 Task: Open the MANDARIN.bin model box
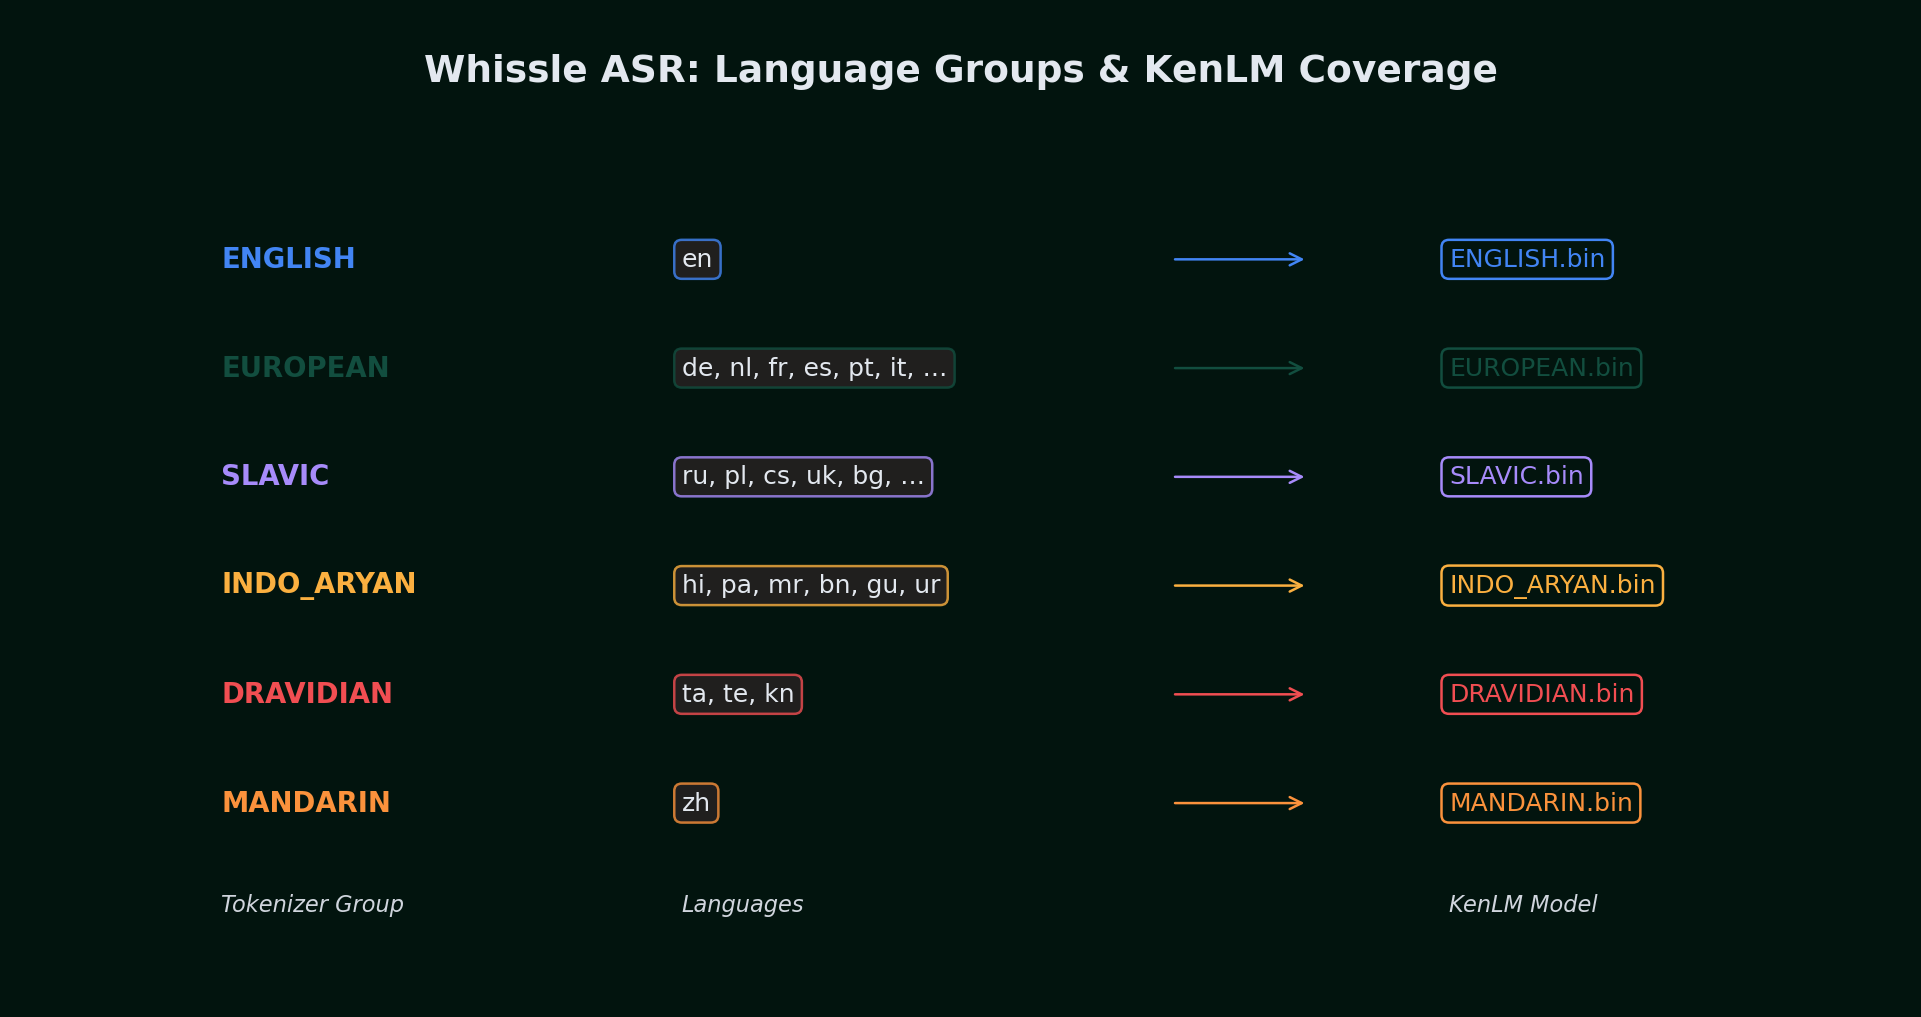pyautogui.click(x=1541, y=803)
